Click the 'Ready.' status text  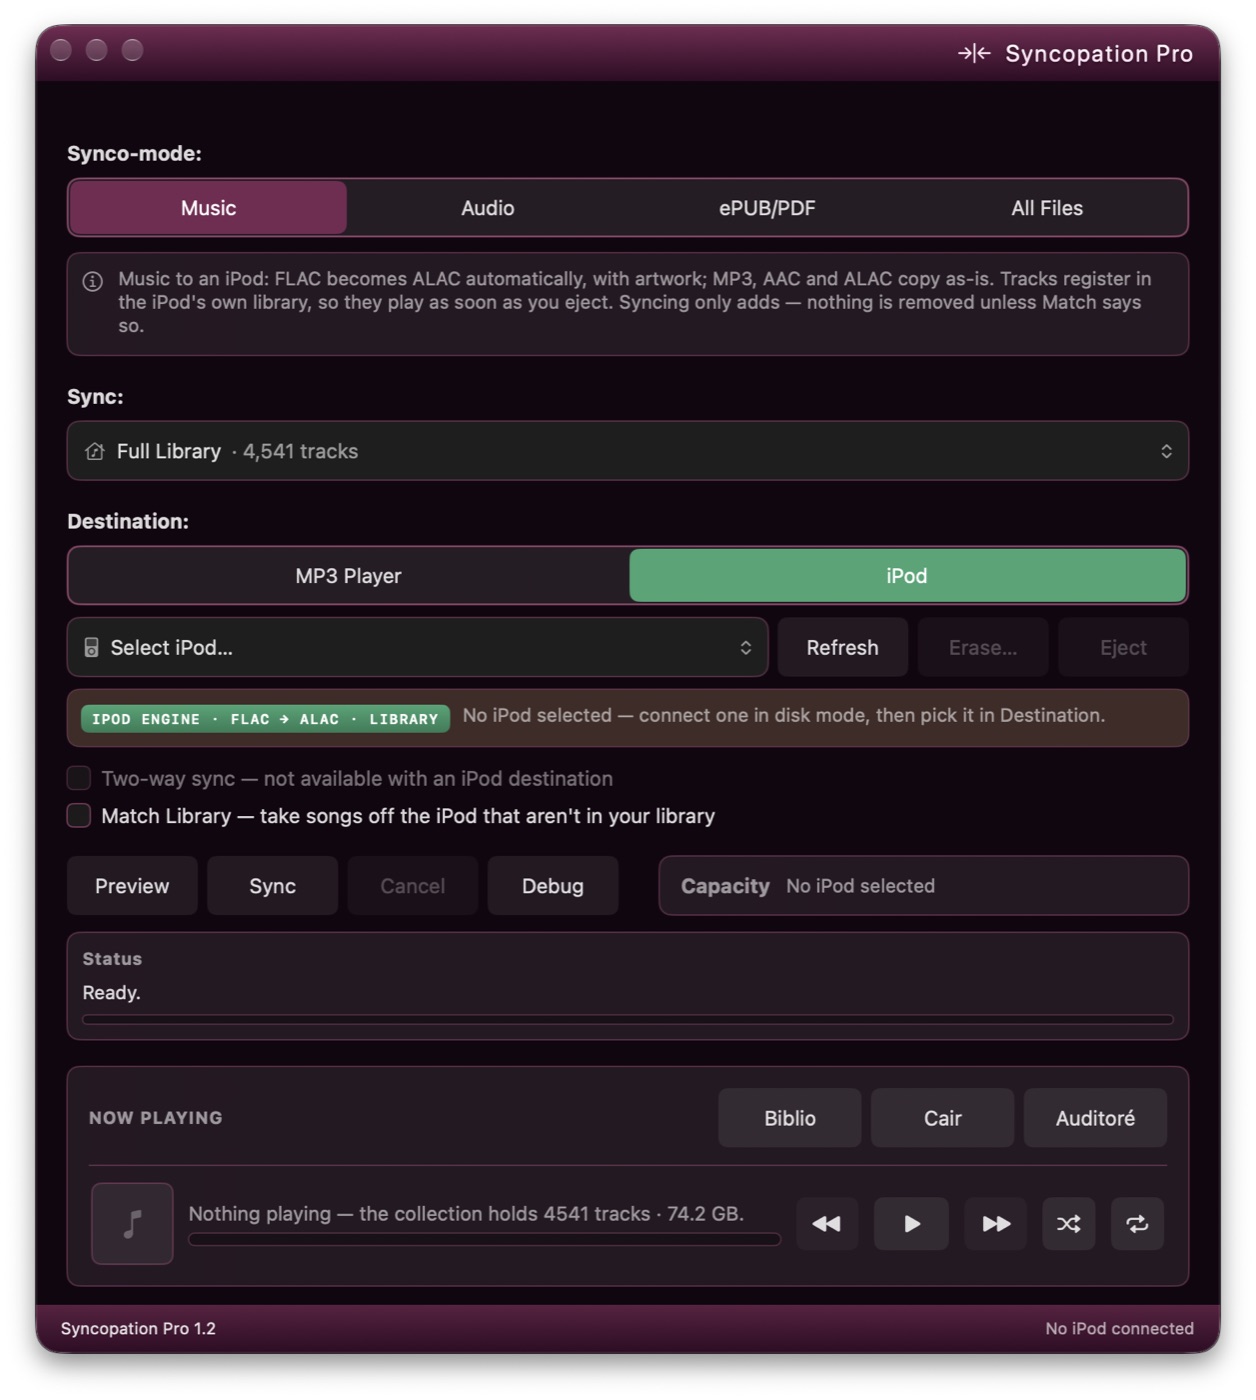point(111,993)
